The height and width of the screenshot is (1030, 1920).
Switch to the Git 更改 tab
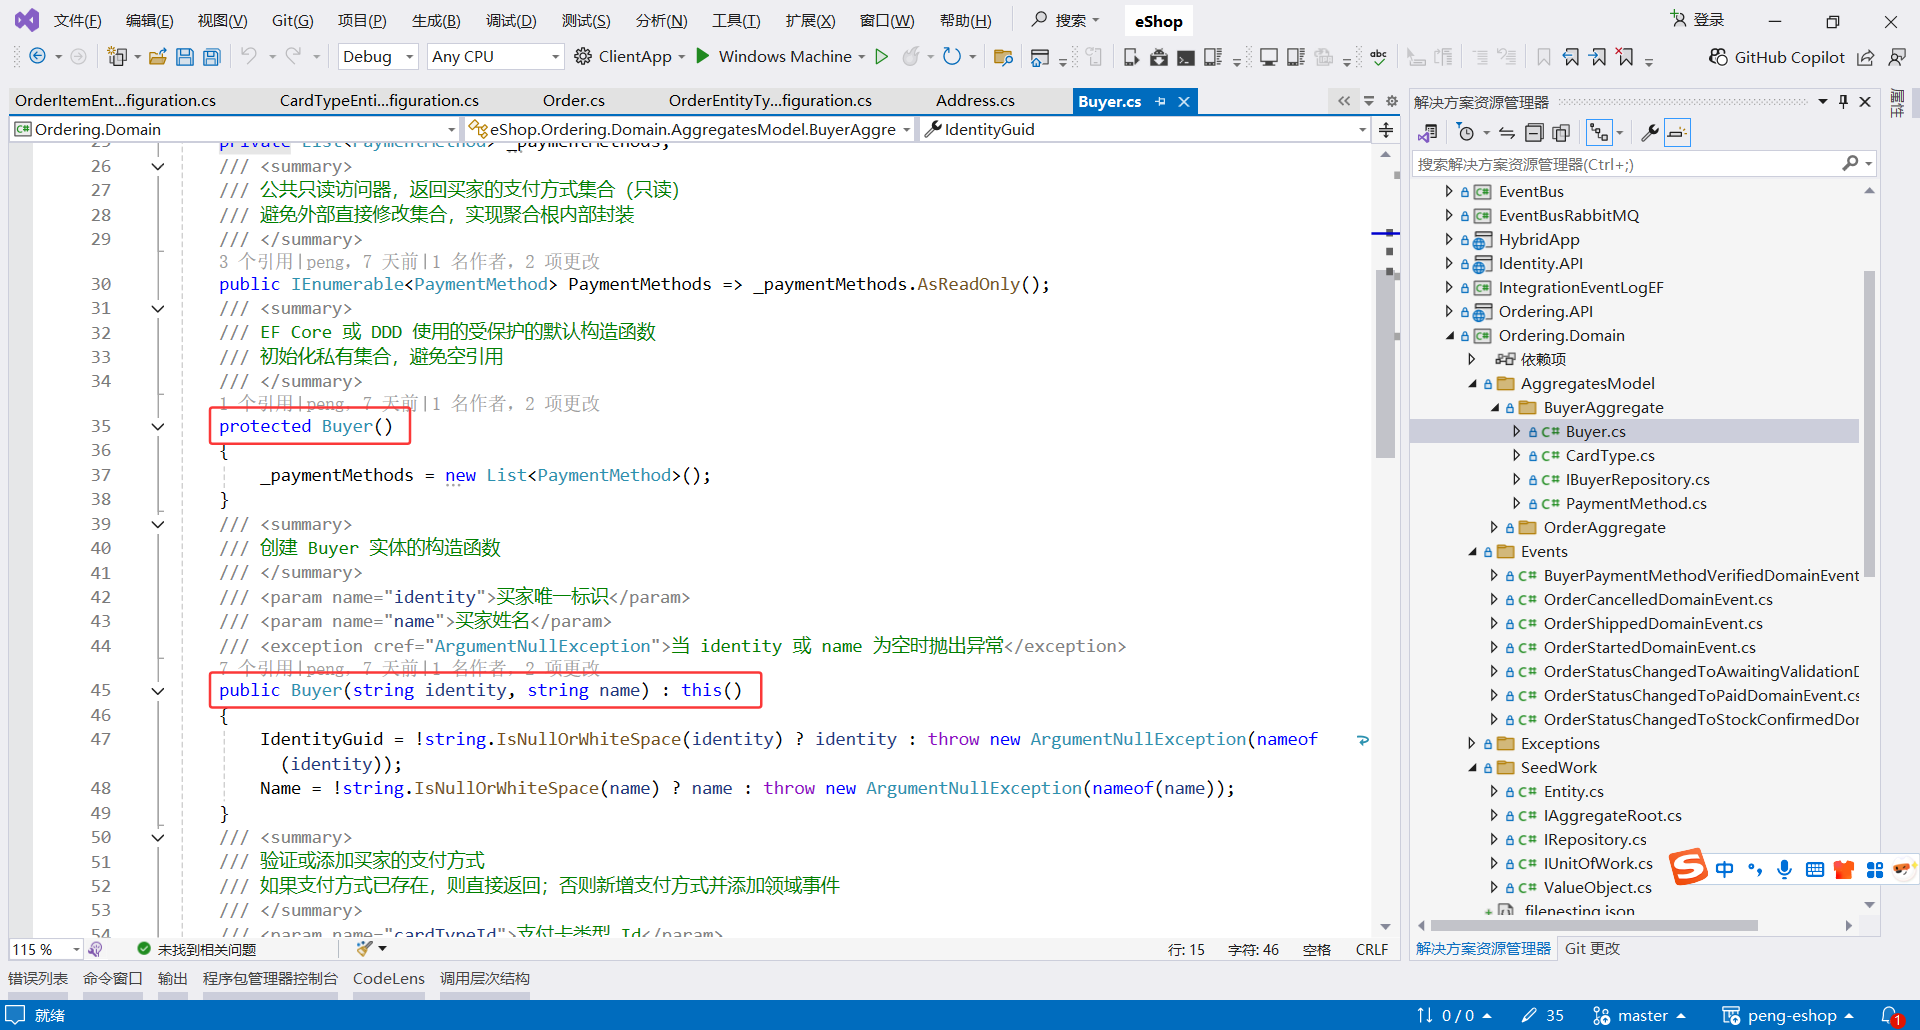coord(1592,949)
